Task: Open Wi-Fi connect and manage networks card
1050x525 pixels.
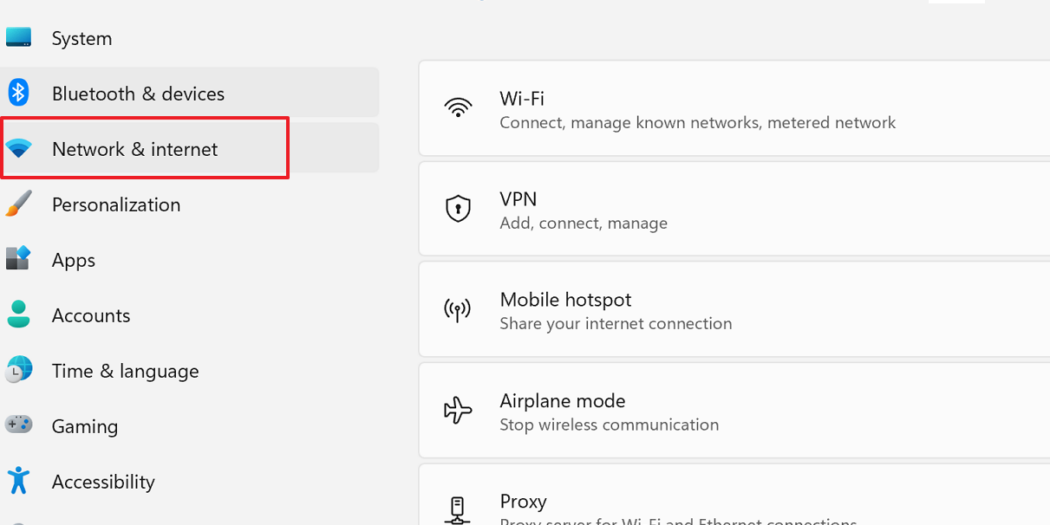Action: (x=697, y=110)
